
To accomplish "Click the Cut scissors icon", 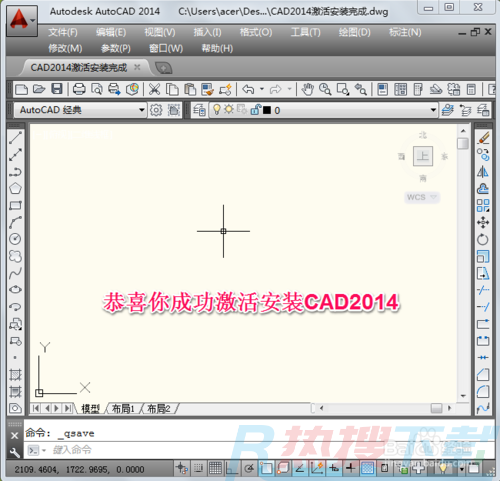I will (154, 89).
